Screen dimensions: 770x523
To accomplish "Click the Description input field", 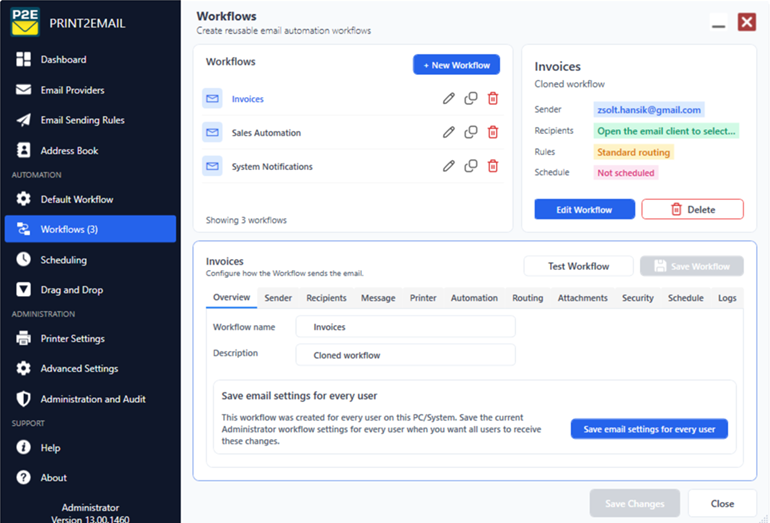I will [405, 355].
